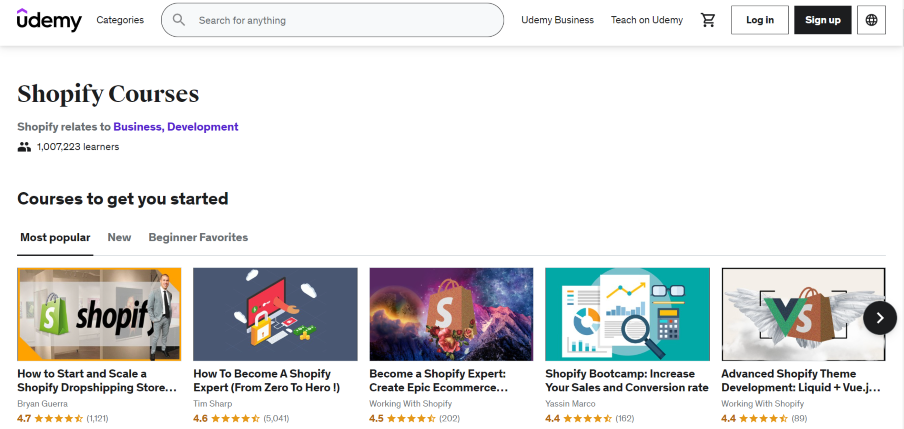Open 'Become a Shopify Expert: Create Epic Ecommerce' title
Image resolution: width=904 pixels, height=429 pixels.
439,381
